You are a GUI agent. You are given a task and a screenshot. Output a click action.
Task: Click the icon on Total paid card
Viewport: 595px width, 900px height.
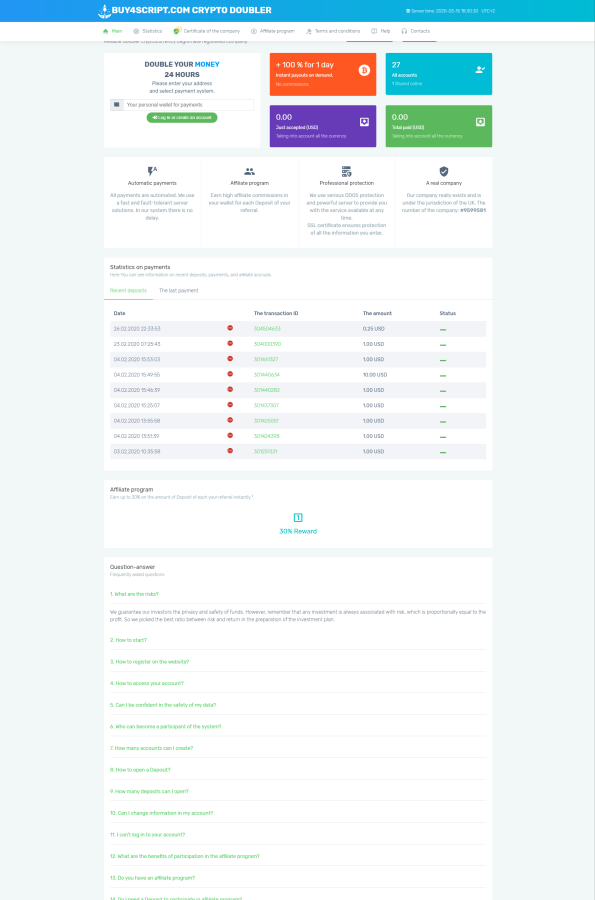[480, 122]
